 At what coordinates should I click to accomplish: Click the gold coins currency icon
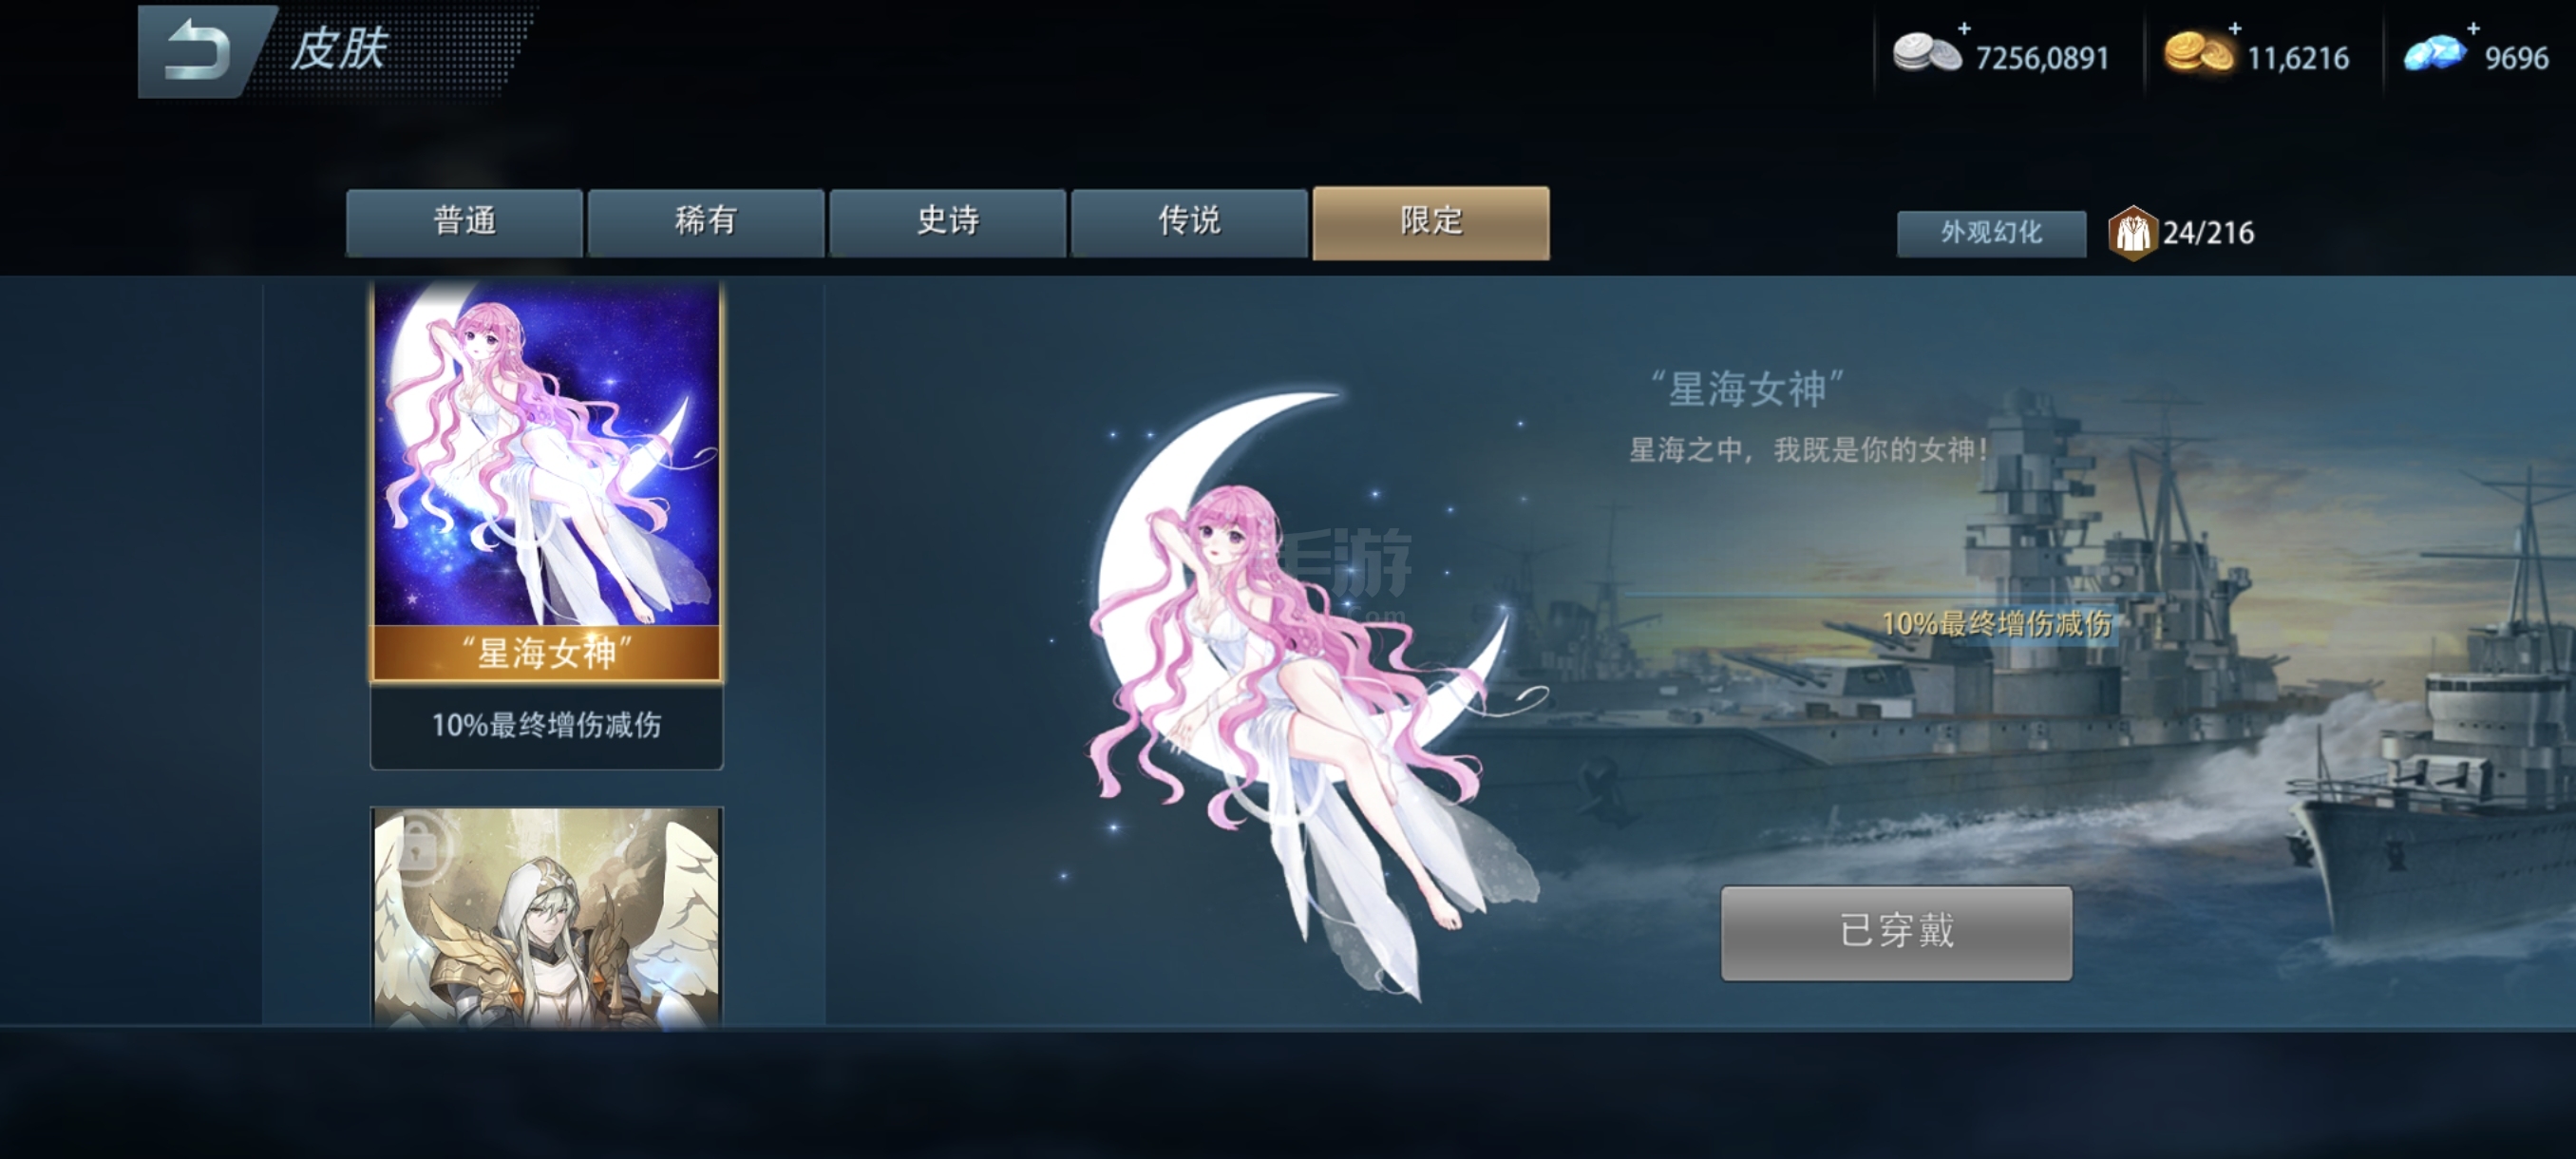pos(2198,54)
